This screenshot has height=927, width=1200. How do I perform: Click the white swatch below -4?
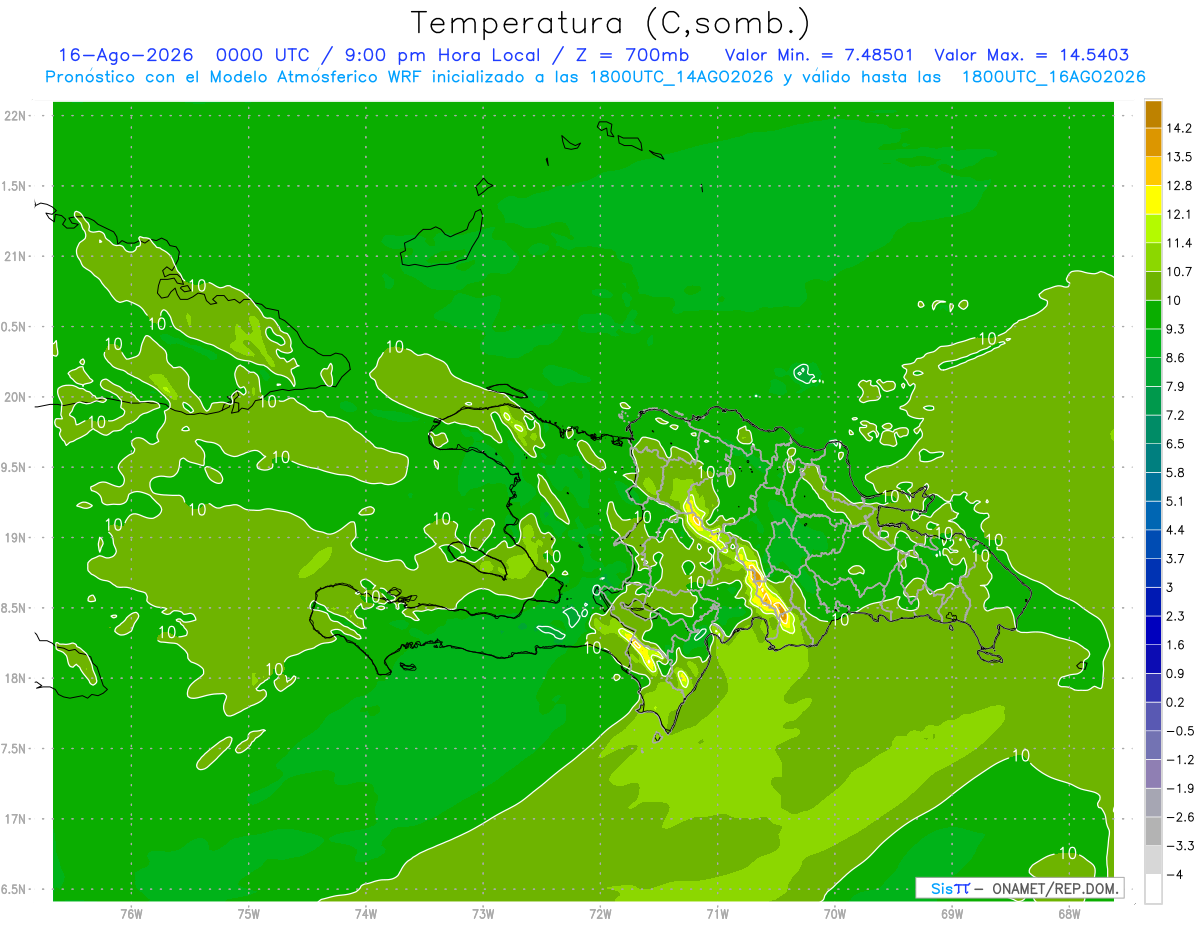[1153, 889]
